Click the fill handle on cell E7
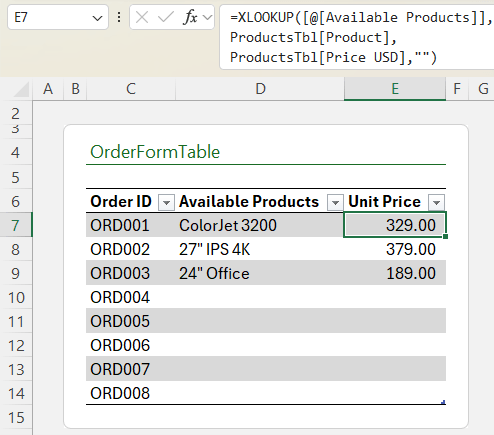494x435 pixels. (446, 237)
